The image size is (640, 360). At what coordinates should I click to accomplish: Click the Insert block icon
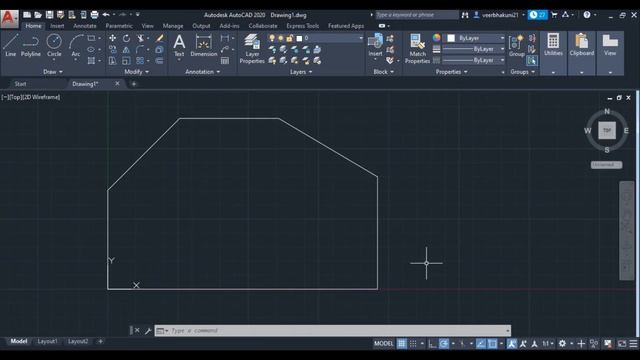pyautogui.click(x=375, y=45)
